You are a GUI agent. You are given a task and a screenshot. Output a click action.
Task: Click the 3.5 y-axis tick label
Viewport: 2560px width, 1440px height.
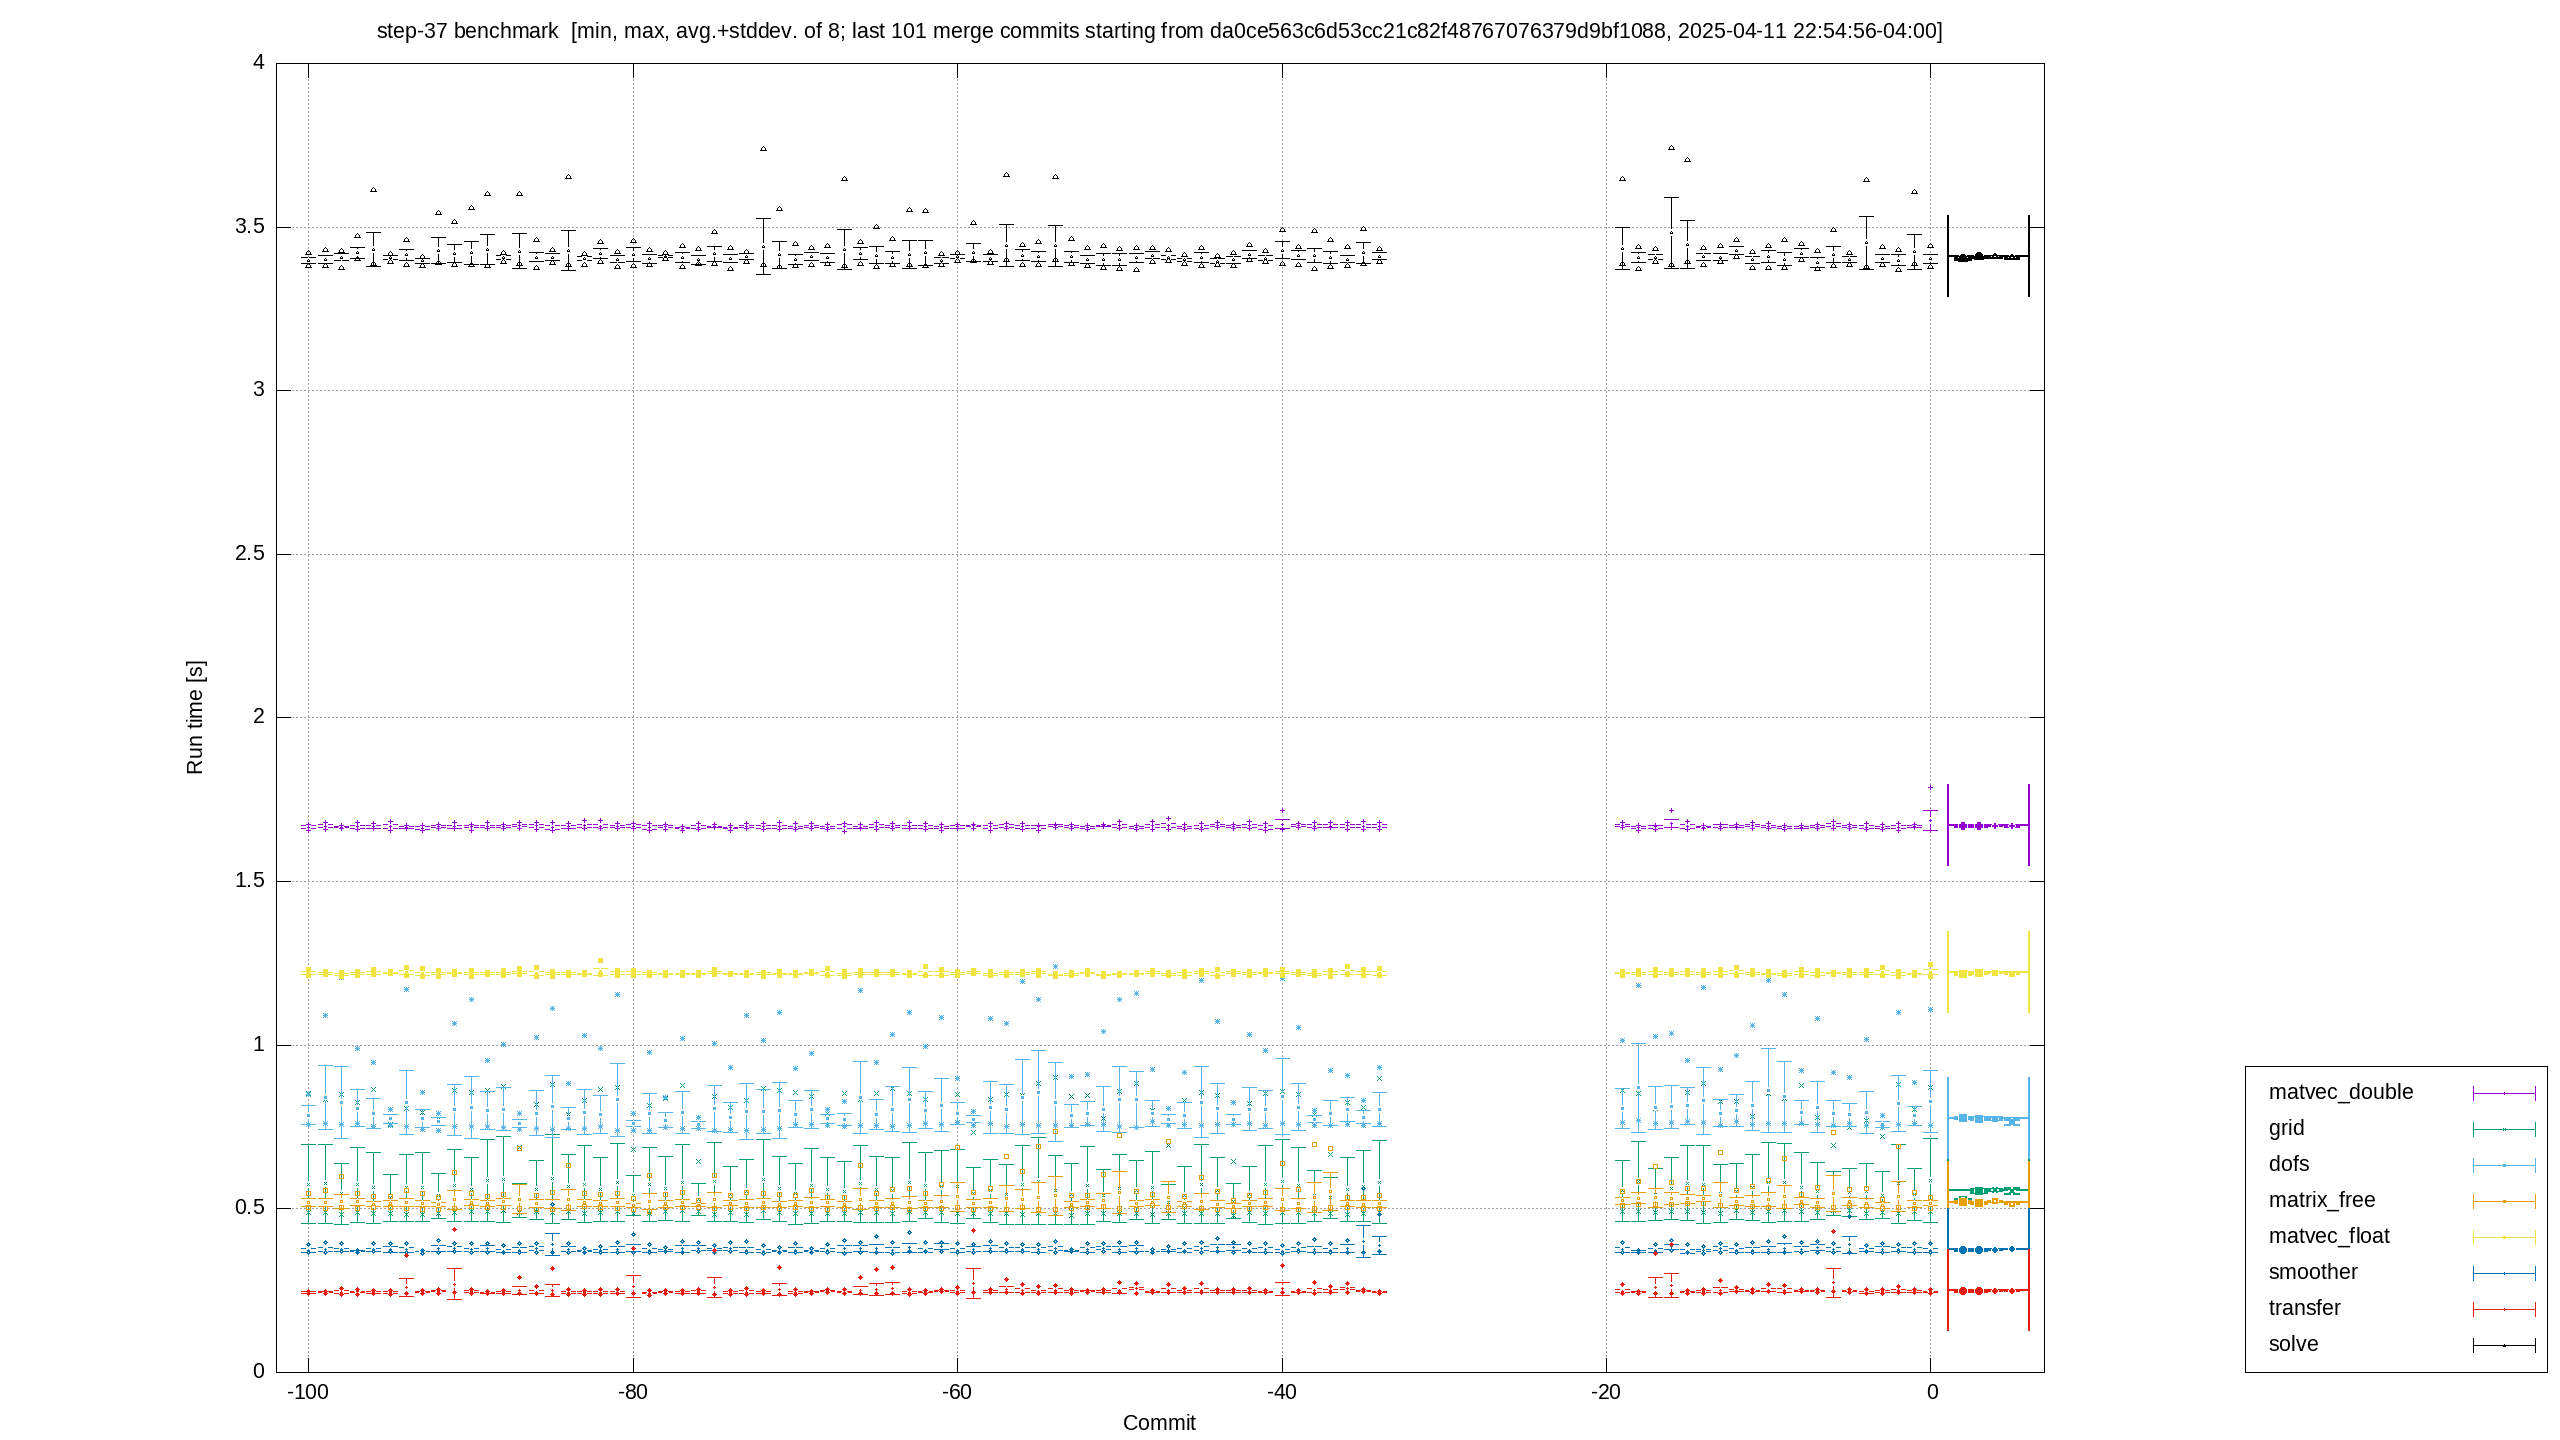(250, 226)
